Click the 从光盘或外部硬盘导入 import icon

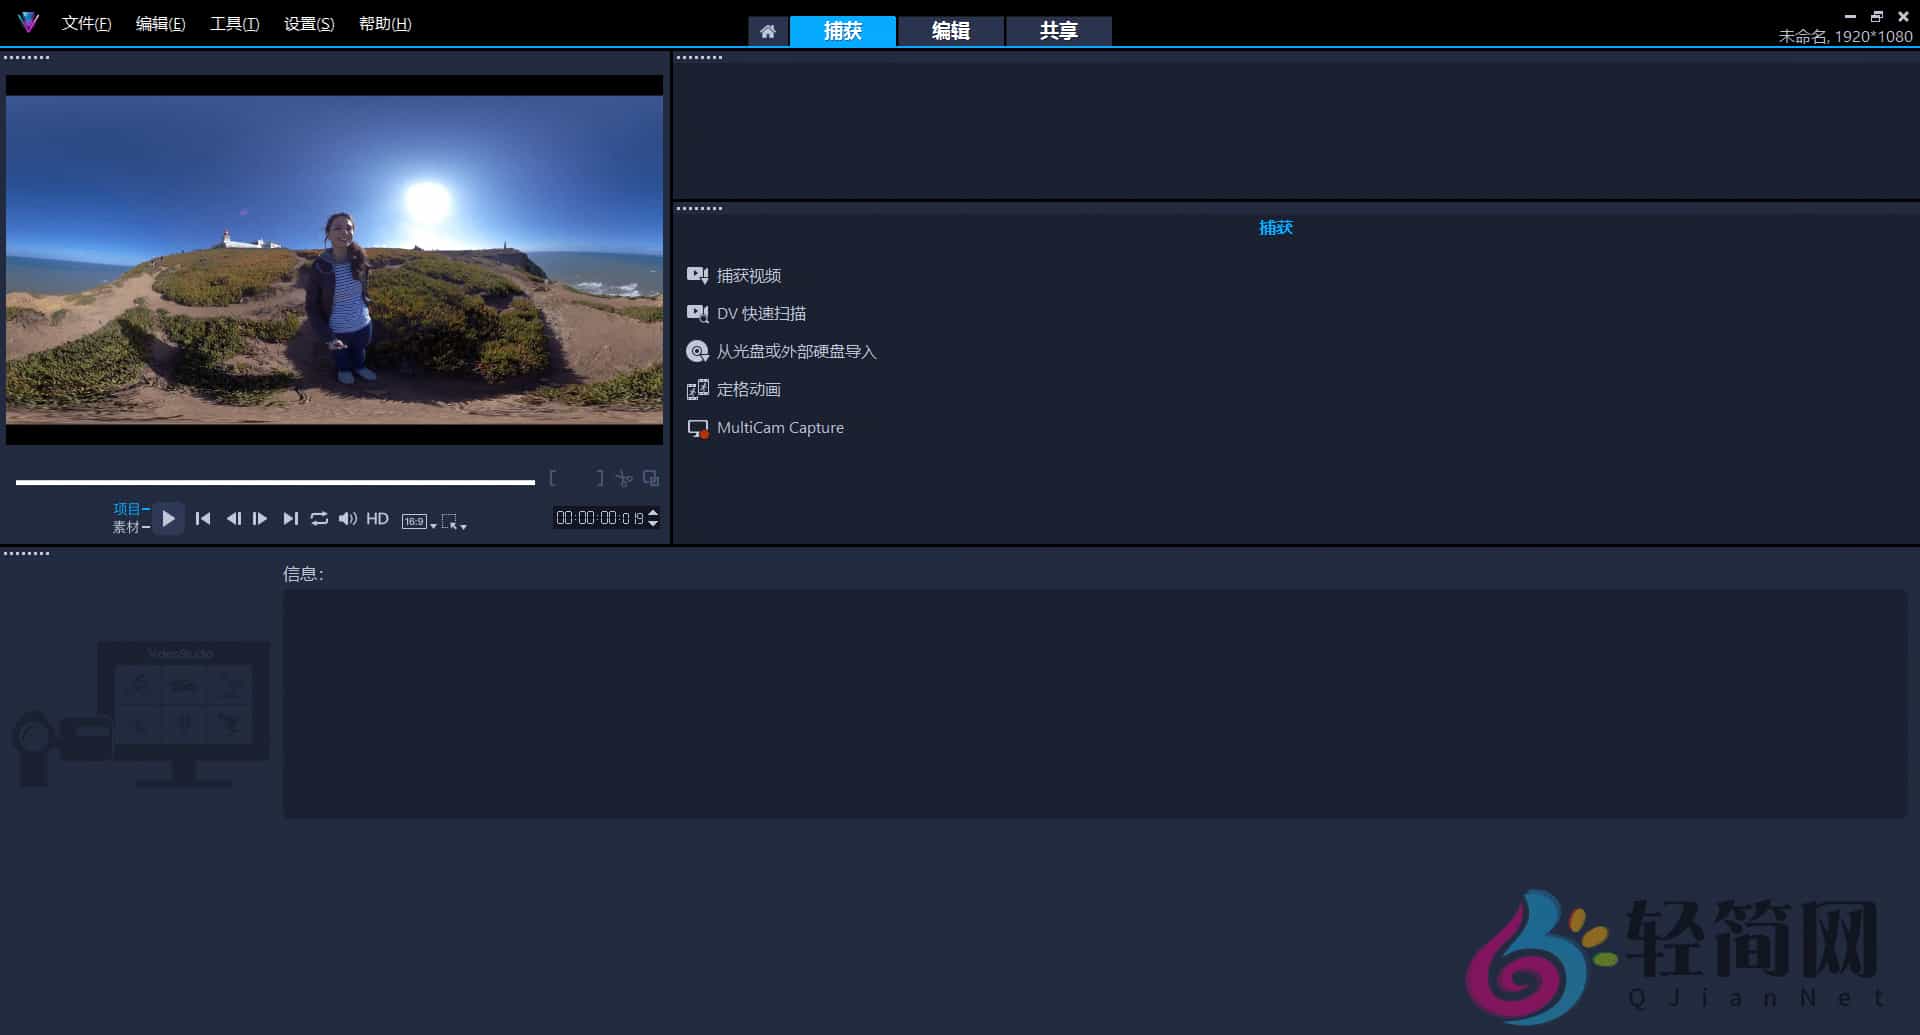coord(698,351)
